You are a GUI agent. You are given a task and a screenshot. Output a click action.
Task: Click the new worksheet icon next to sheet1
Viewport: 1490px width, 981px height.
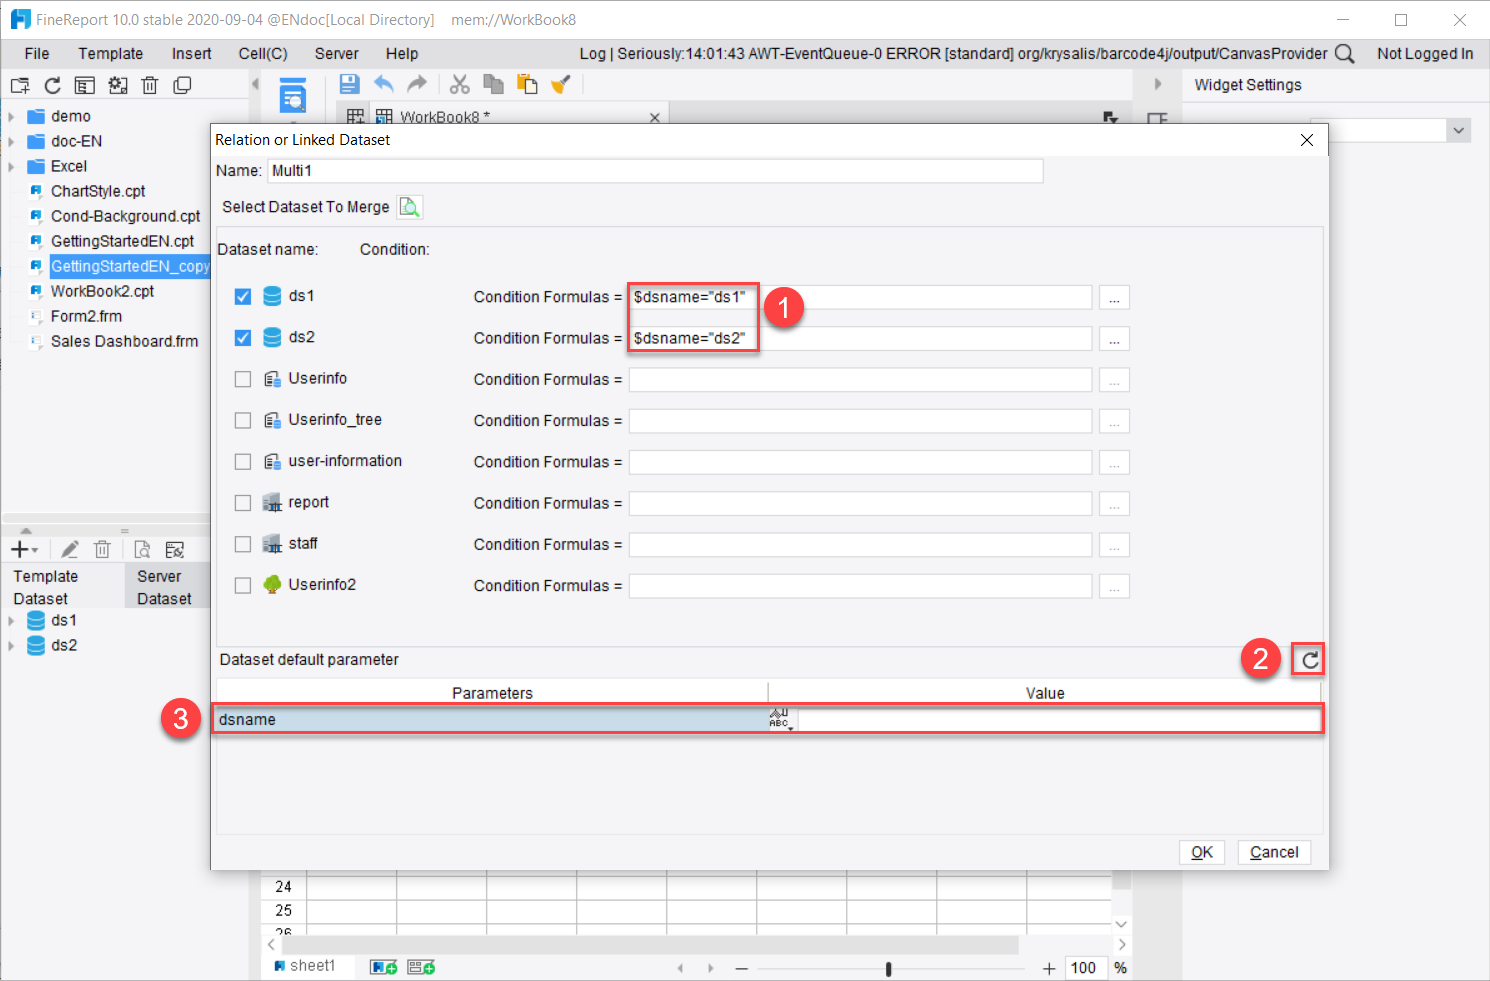[383, 965]
